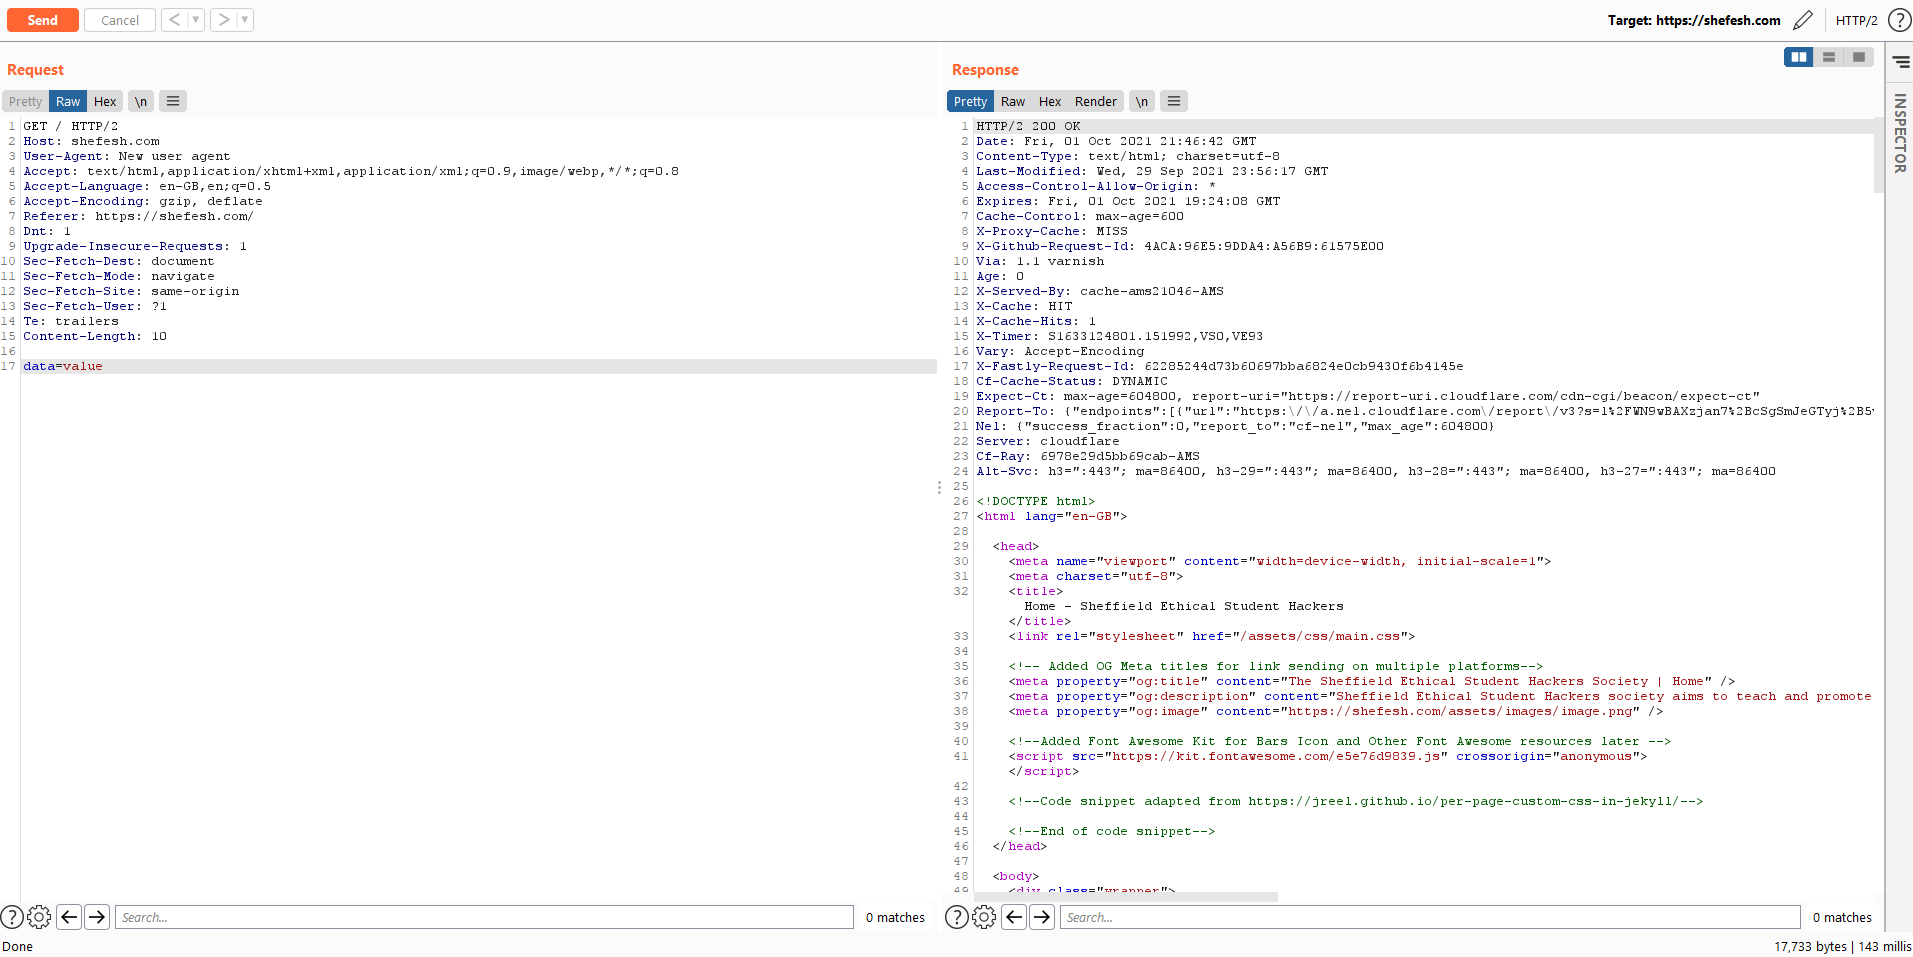
Task: Expand the previous request history dropdown
Action: [196, 20]
